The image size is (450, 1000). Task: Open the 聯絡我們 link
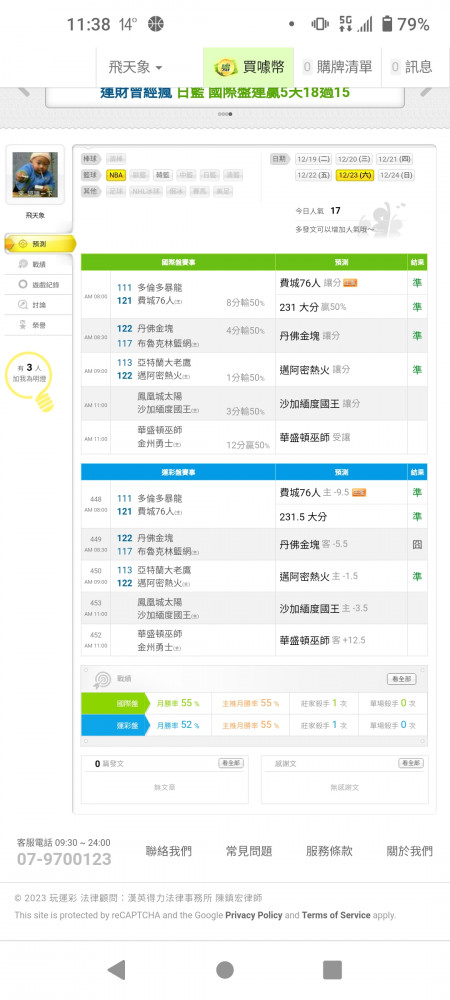[x=168, y=851]
